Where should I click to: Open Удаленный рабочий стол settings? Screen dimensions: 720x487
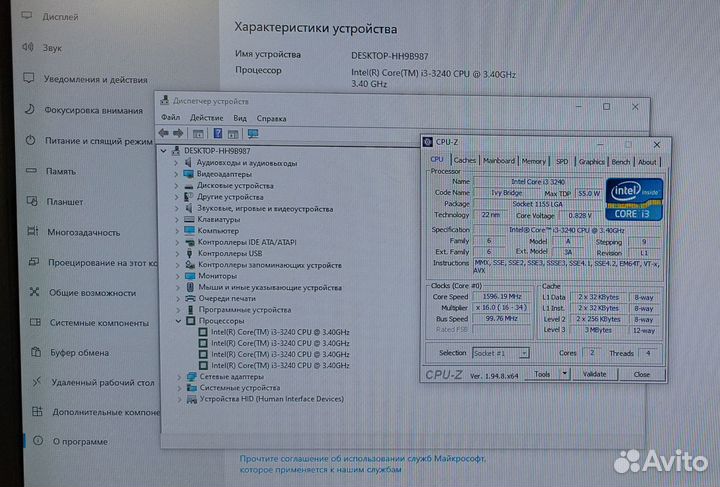103,382
